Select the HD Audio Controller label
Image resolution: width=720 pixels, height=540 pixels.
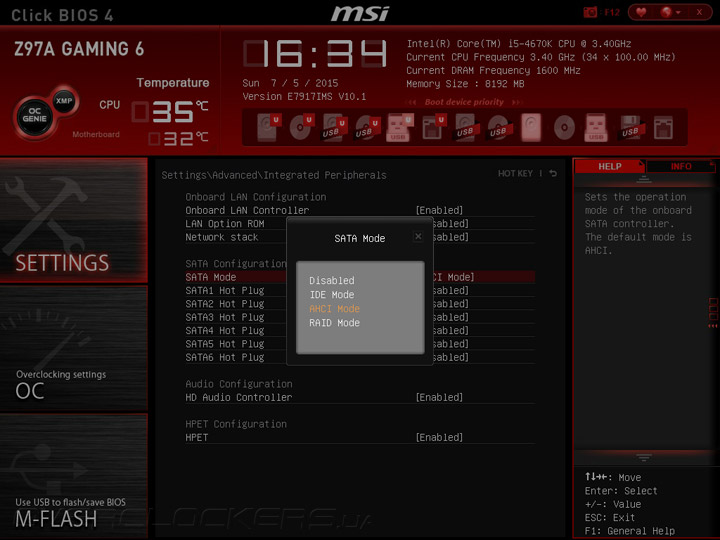point(239,397)
